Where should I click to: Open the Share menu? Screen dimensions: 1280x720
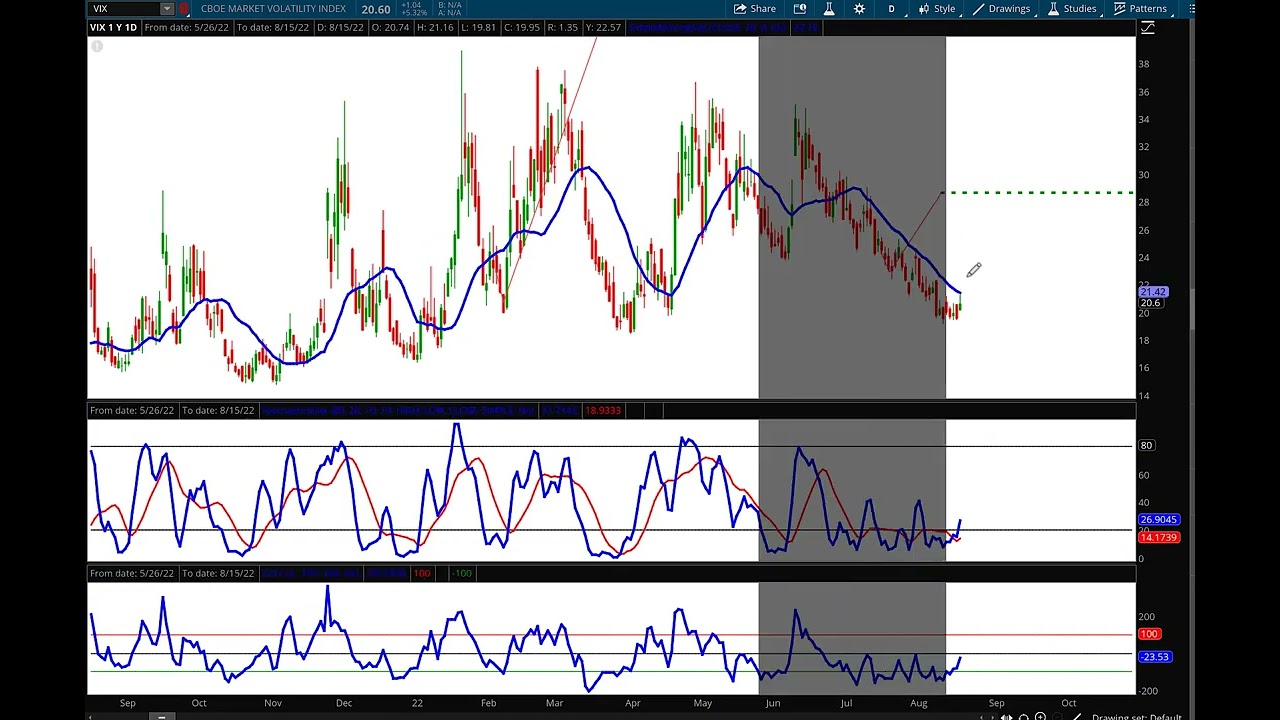(754, 9)
